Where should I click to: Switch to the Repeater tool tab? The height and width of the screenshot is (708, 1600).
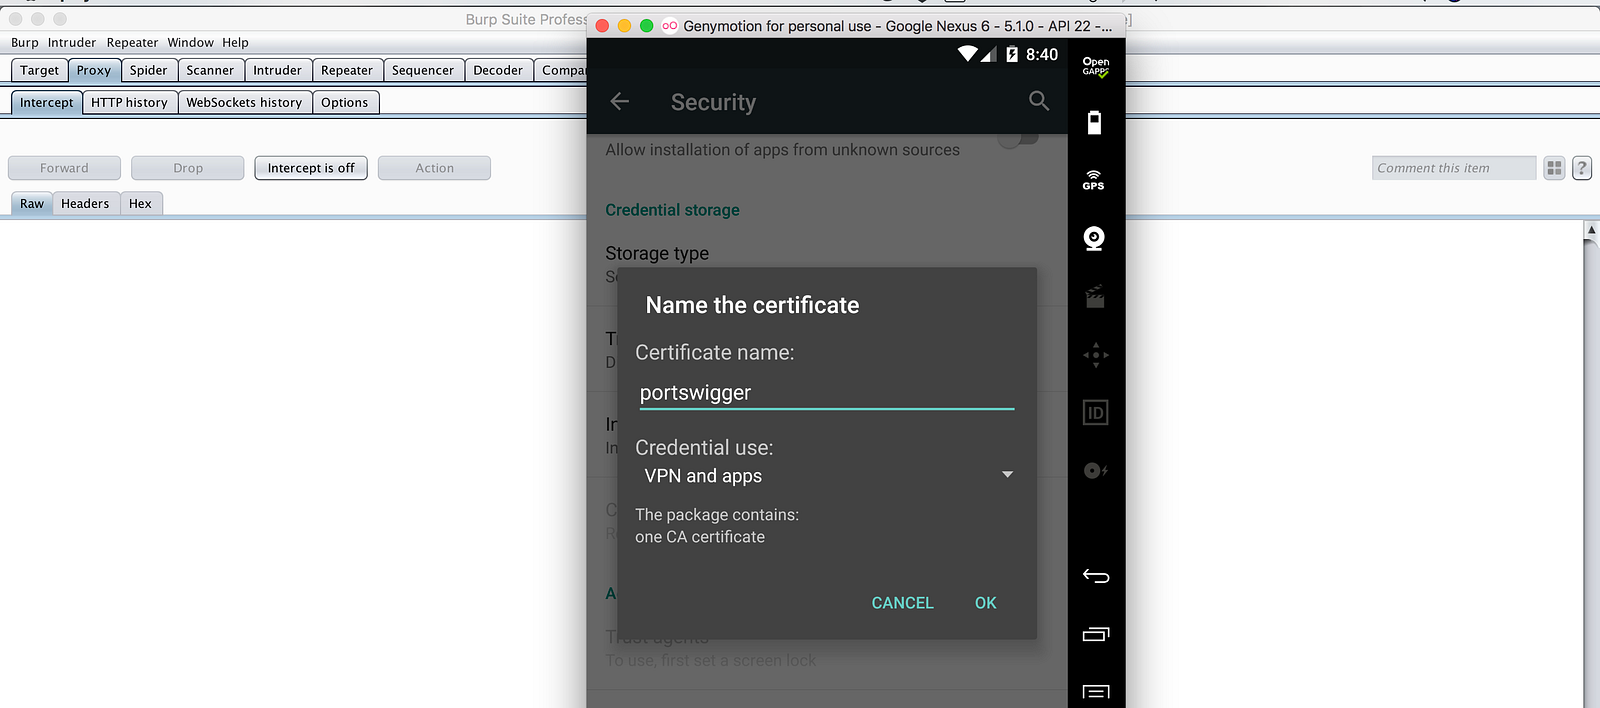tap(347, 70)
